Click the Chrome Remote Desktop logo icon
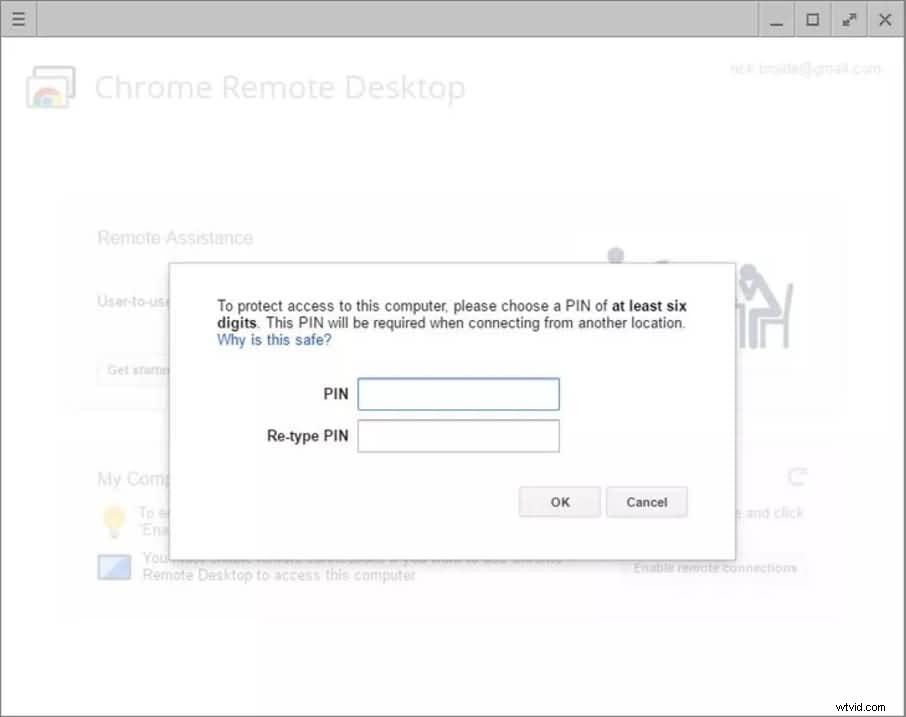The width and height of the screenshot is (906, 717). click(x=51, y=86)
